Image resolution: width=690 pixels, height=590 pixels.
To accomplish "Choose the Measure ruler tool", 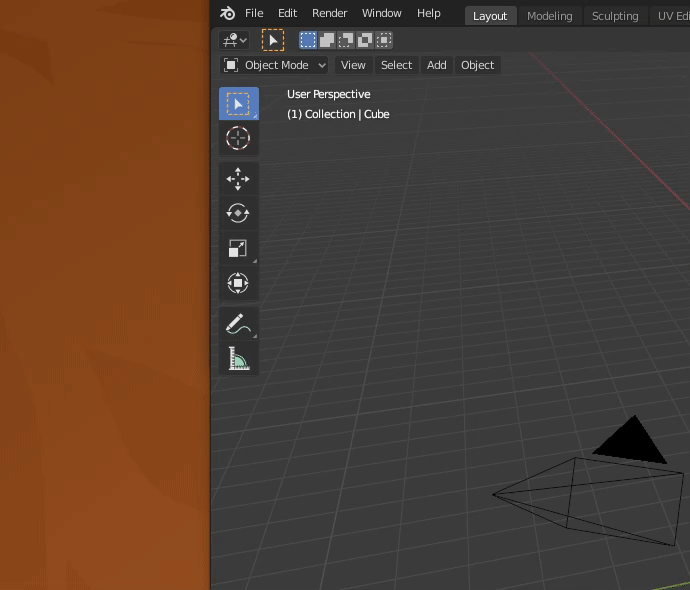I will tap(239, 358).
